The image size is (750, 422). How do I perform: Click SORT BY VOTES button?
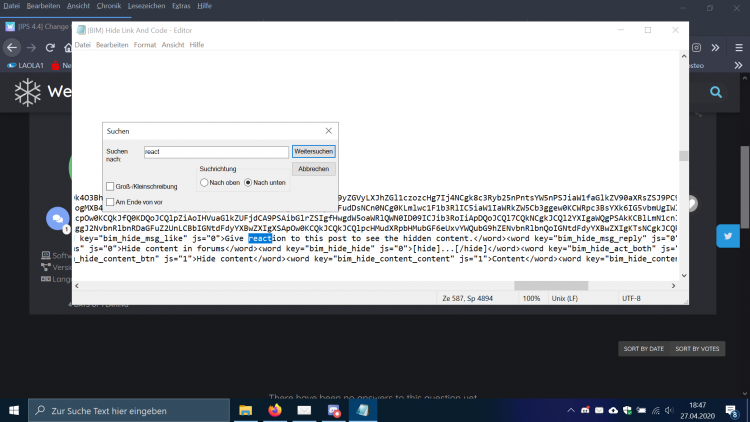tap(698, 349)
